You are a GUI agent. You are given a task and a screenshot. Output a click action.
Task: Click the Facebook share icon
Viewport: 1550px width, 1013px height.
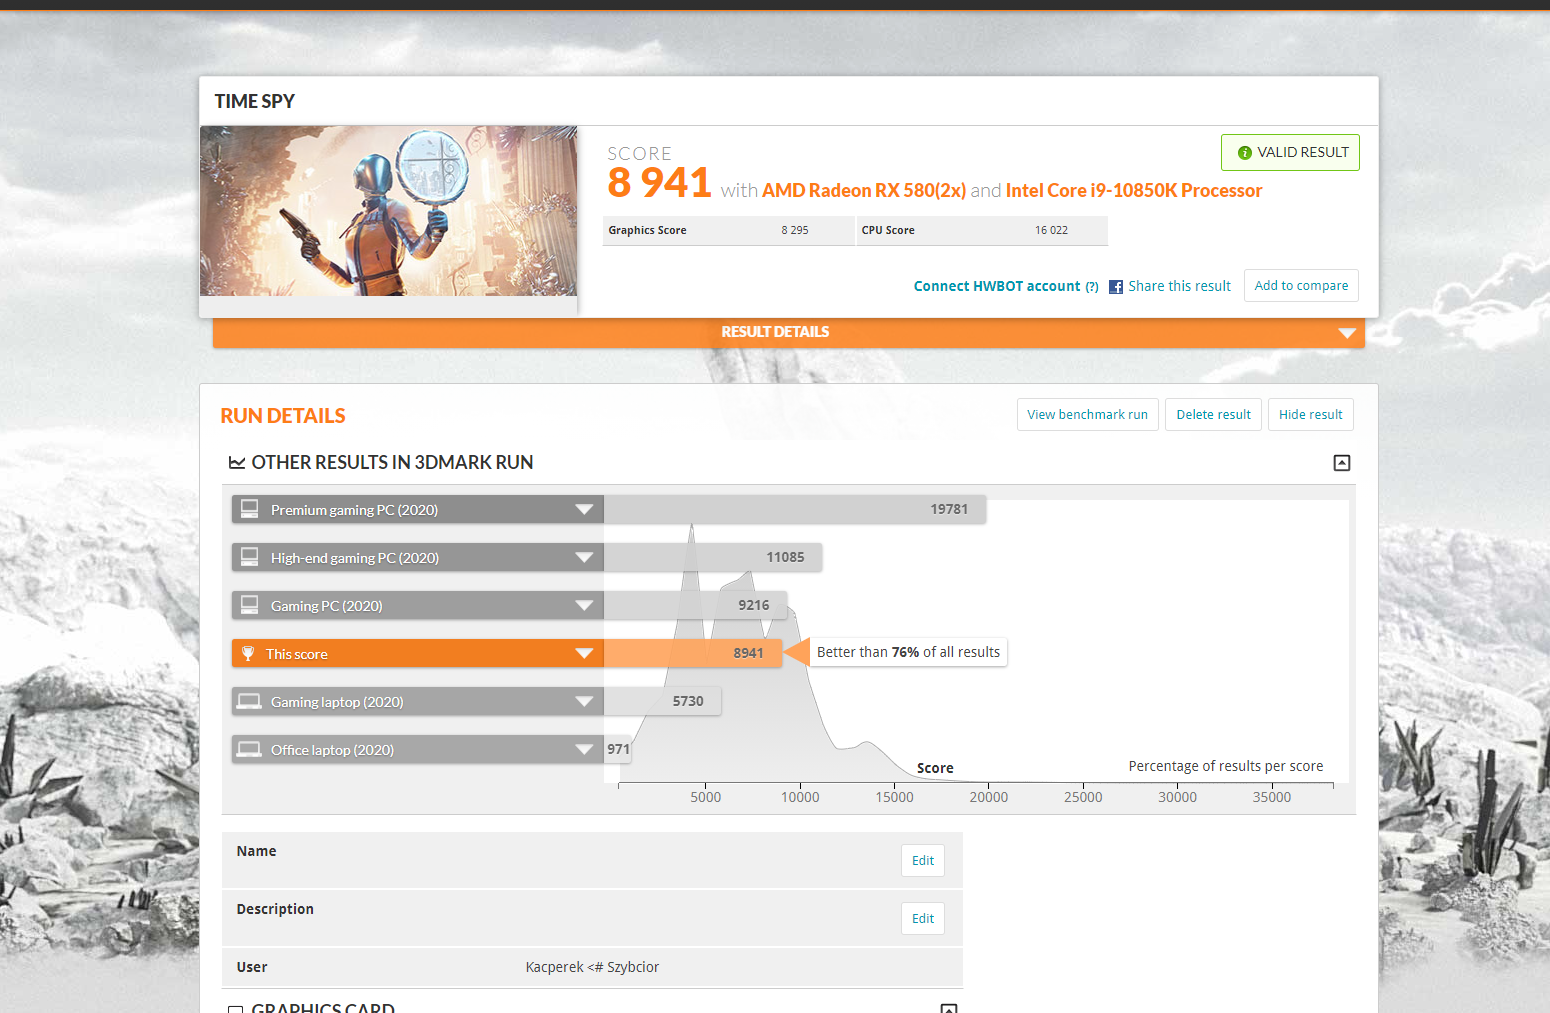point(1116,287)
